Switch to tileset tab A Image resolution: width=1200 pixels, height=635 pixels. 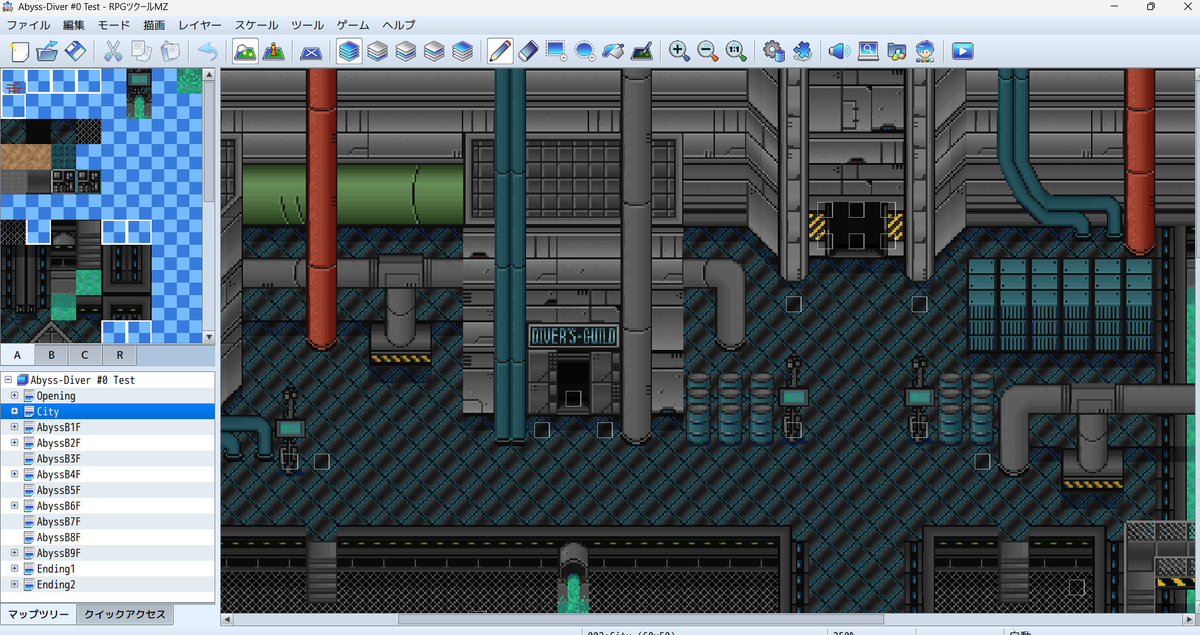pyautogui.click(x=18, y=355)
